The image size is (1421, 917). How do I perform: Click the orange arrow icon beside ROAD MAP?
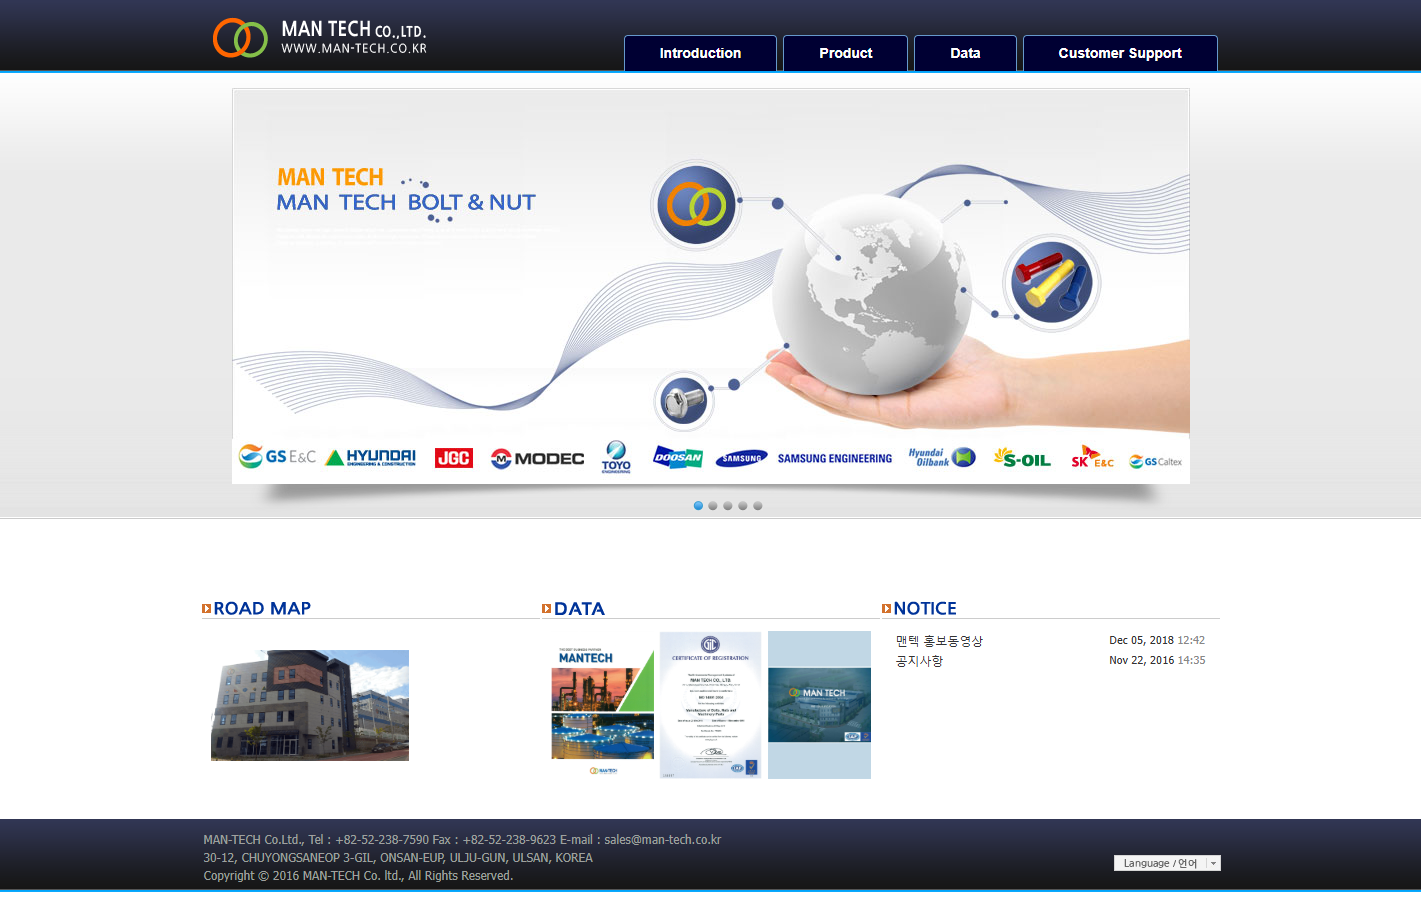(206, 608)
